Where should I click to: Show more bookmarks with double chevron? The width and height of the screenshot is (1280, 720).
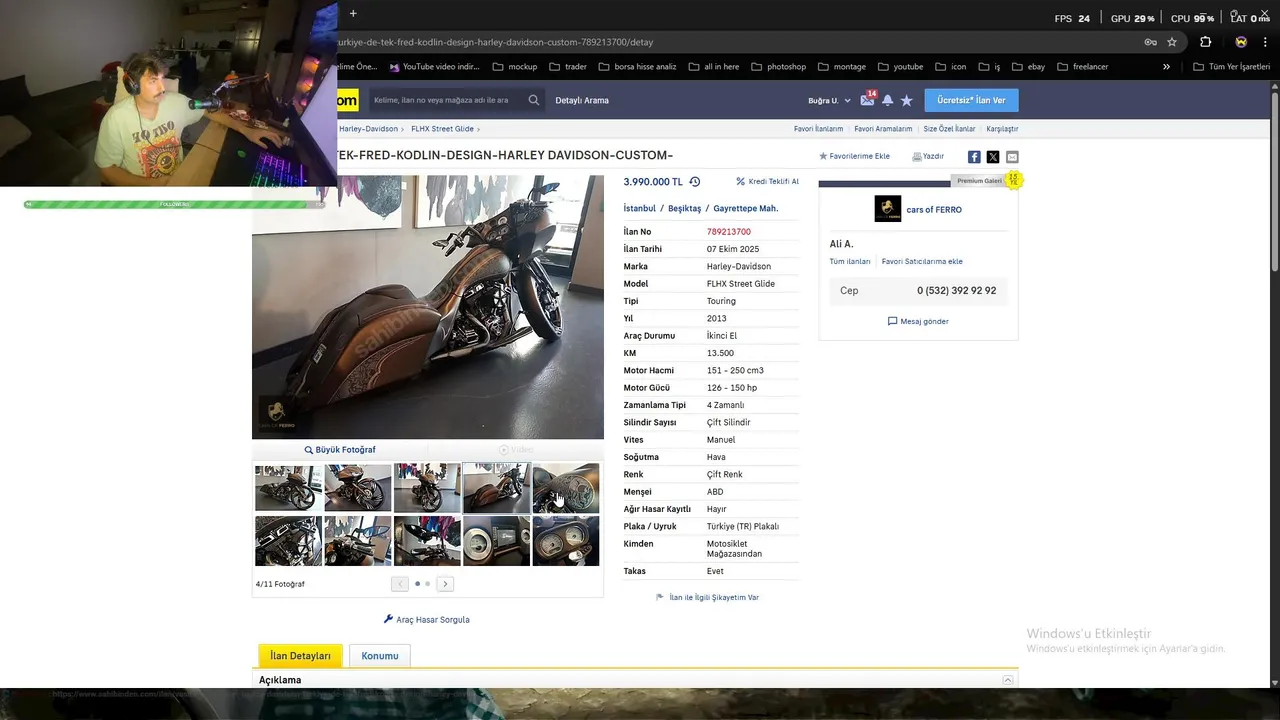pyautogui.click(x=1166, y=67)
